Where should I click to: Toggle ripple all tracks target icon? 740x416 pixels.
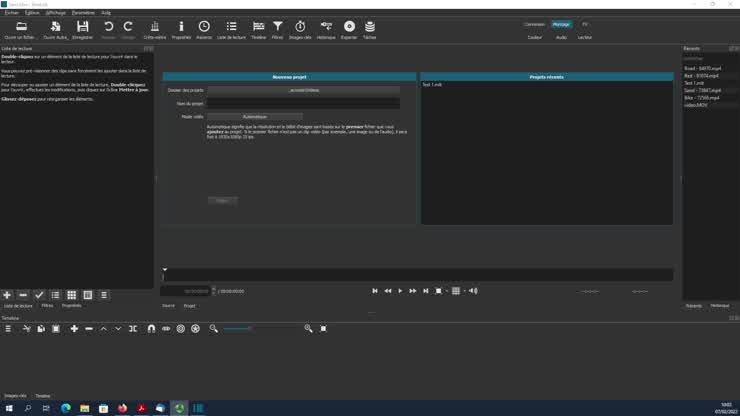[x=195, y=328]
